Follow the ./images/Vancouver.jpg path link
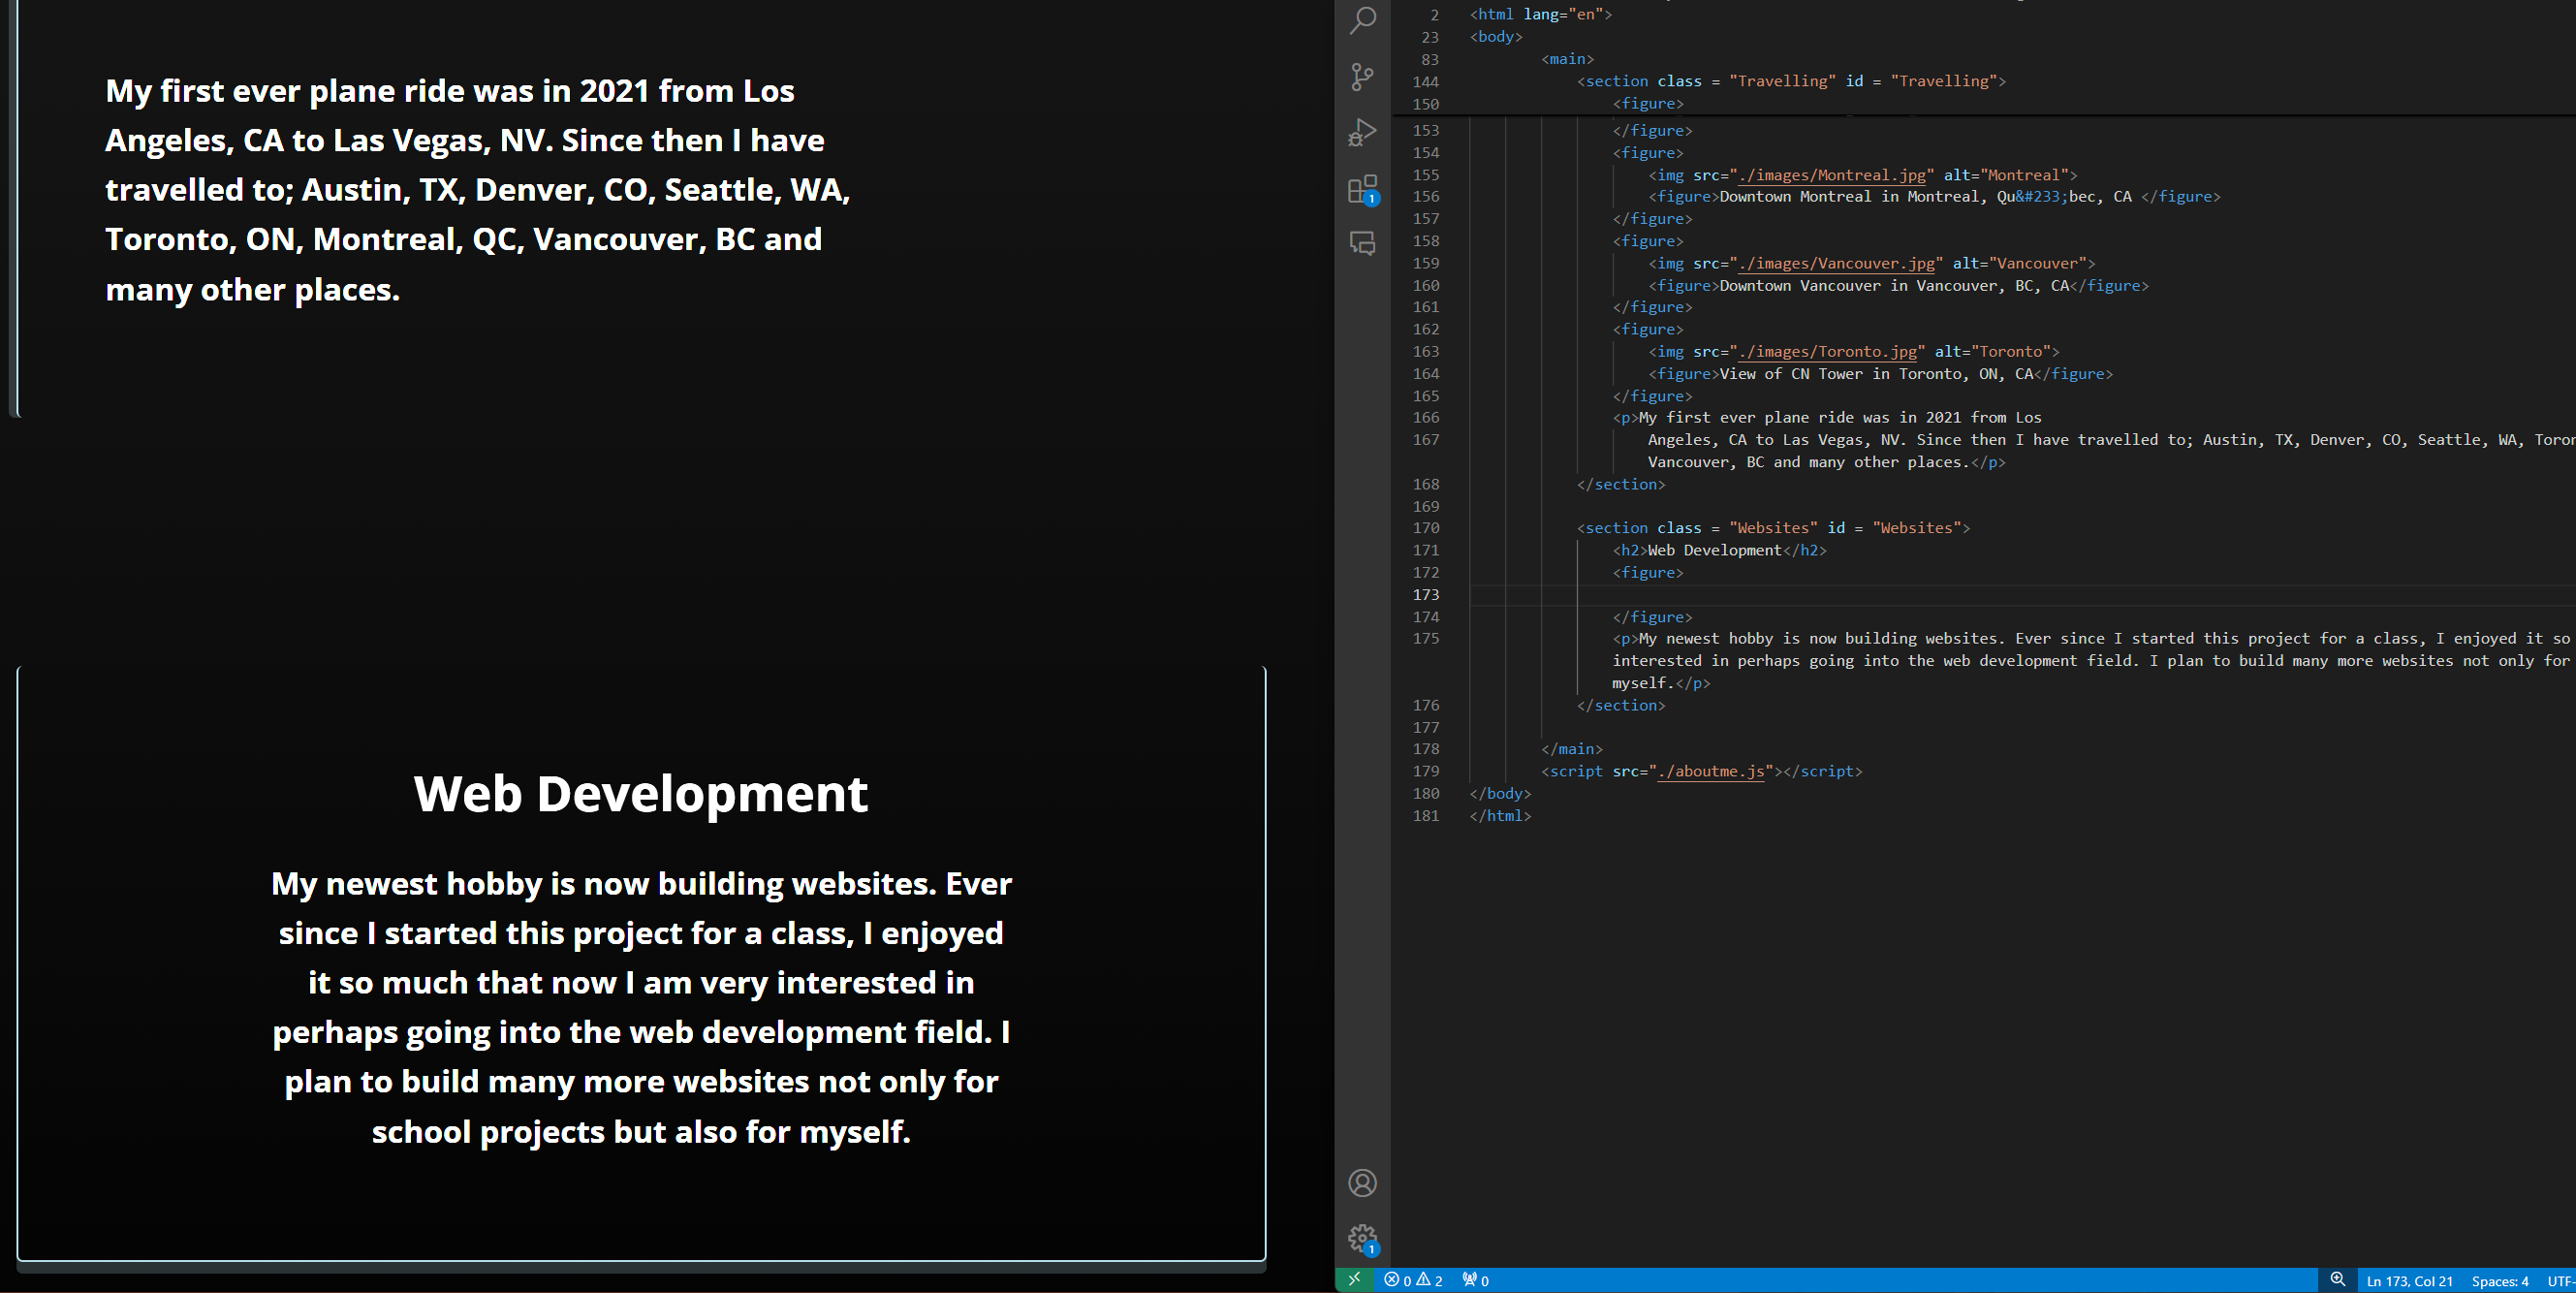 point(1836,263)
